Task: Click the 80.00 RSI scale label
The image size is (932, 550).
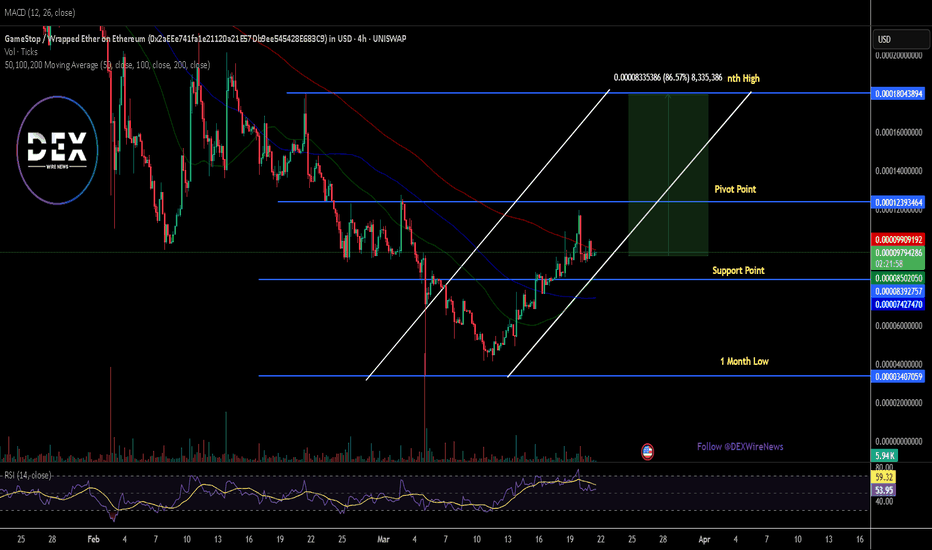Action: point(884,467)
